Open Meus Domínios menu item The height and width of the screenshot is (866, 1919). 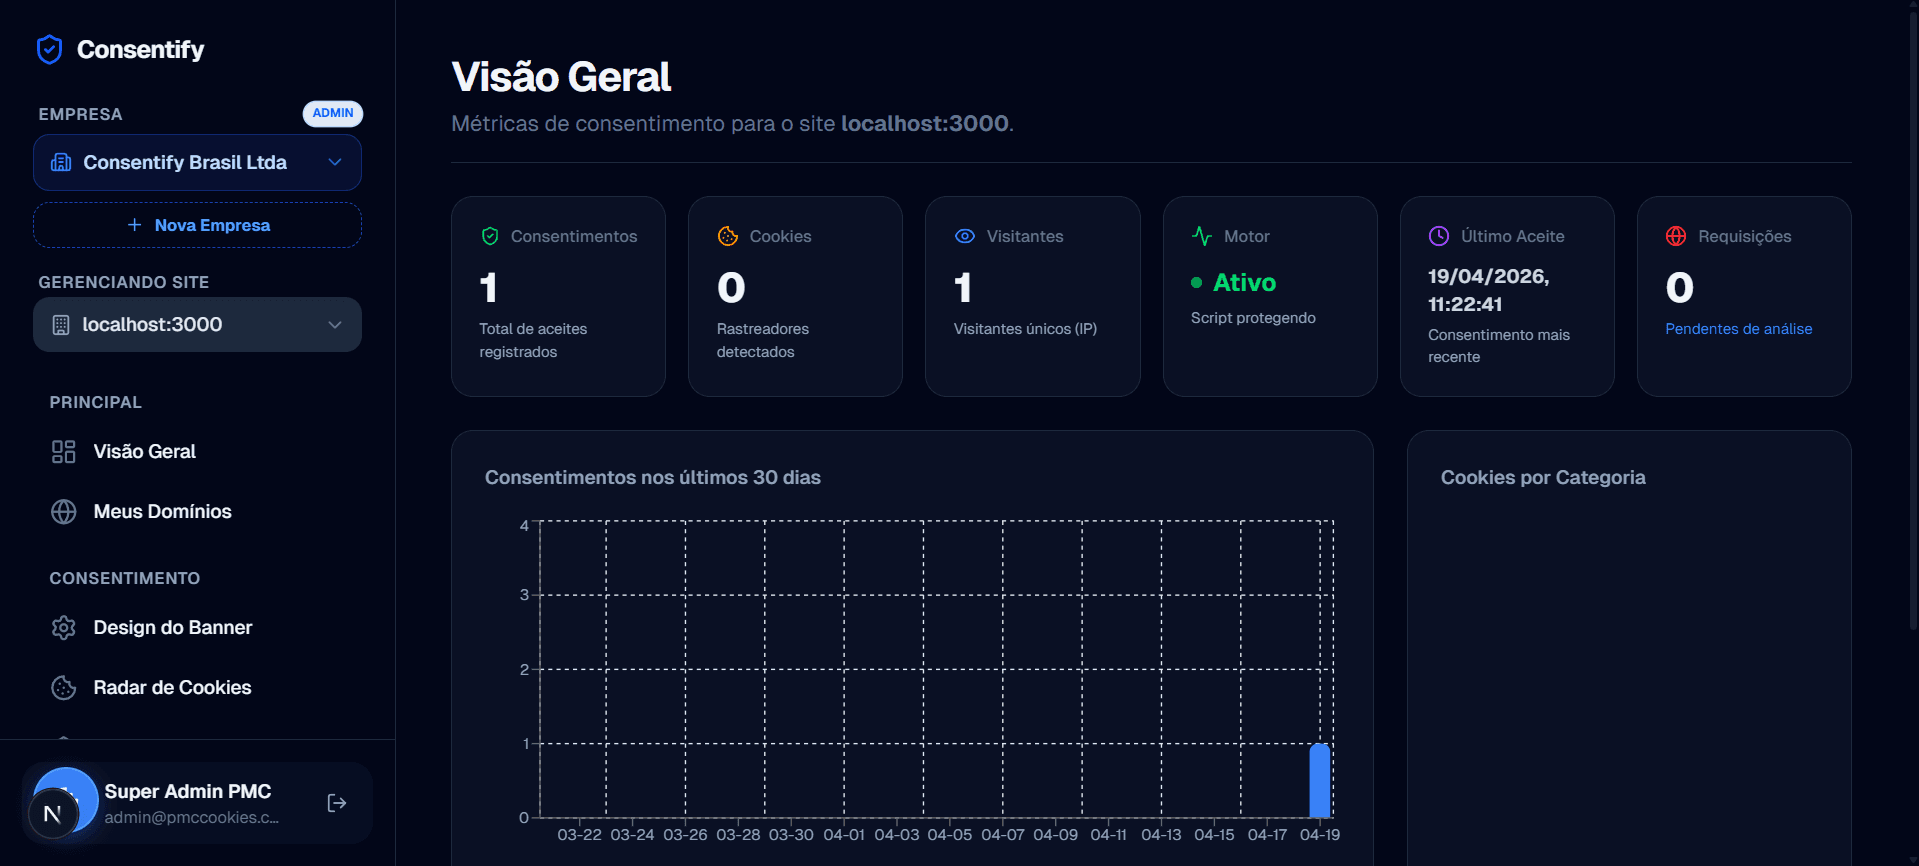pos(162,511)
